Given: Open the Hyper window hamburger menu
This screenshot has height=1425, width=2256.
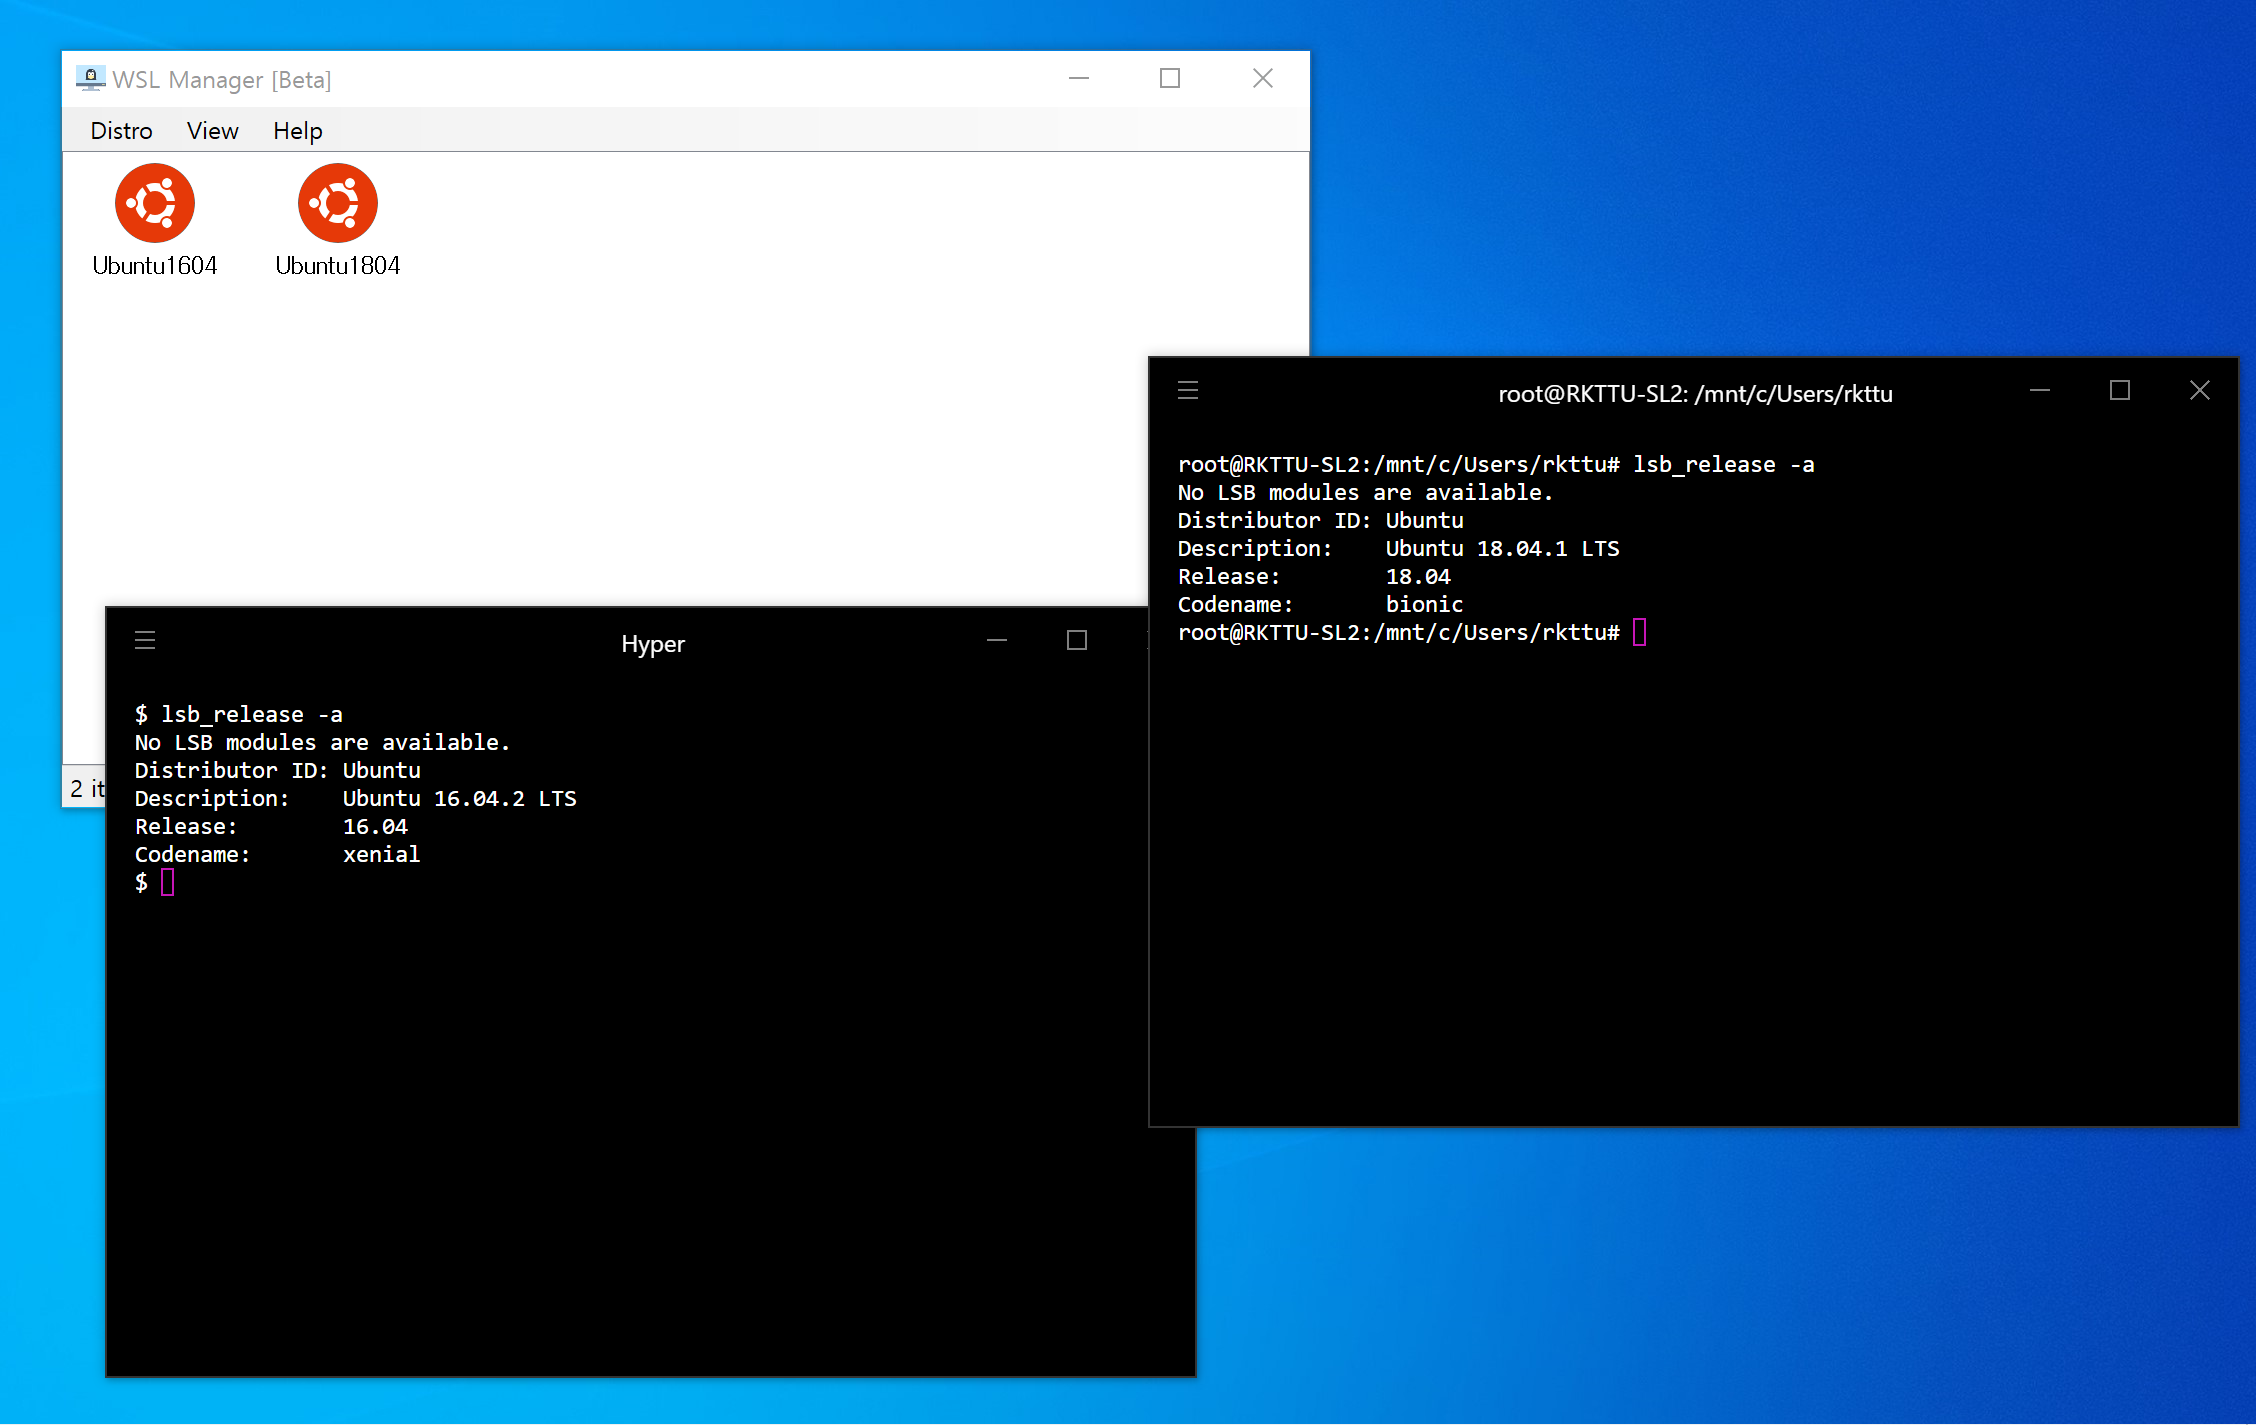Looking at the screenshot, I should click(x=145, y=640).
